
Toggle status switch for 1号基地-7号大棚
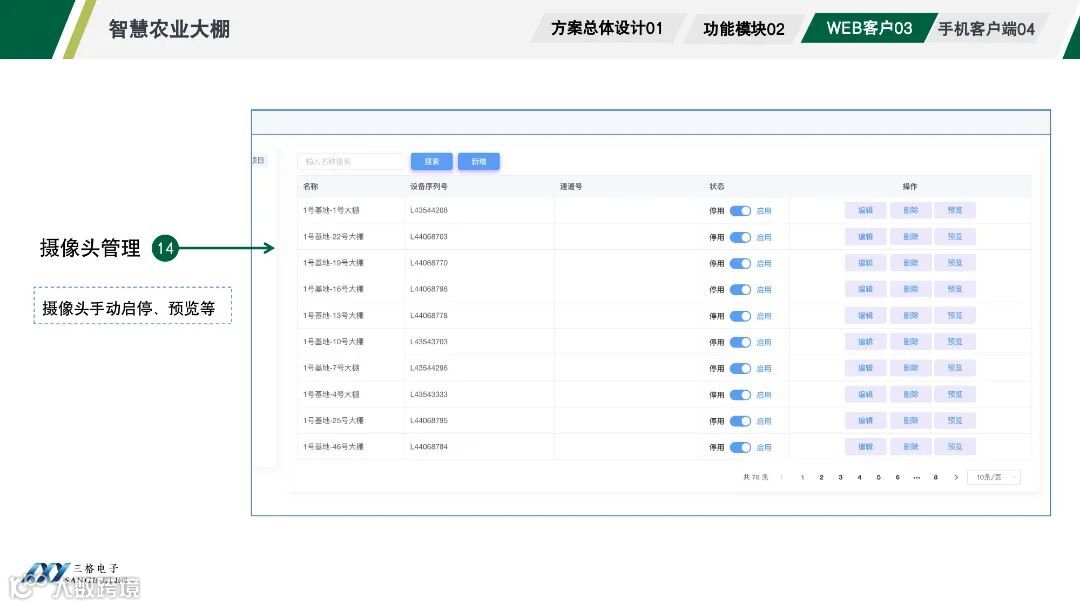tap(740, 368)
